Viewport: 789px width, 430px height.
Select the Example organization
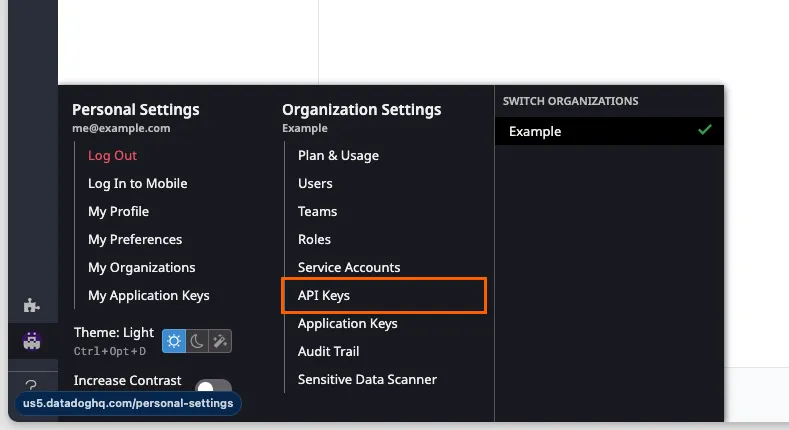pos(609,131)
